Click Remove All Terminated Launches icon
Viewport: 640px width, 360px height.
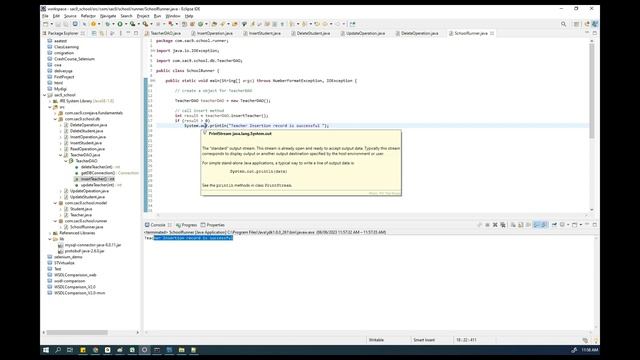[x=503, y=224]
